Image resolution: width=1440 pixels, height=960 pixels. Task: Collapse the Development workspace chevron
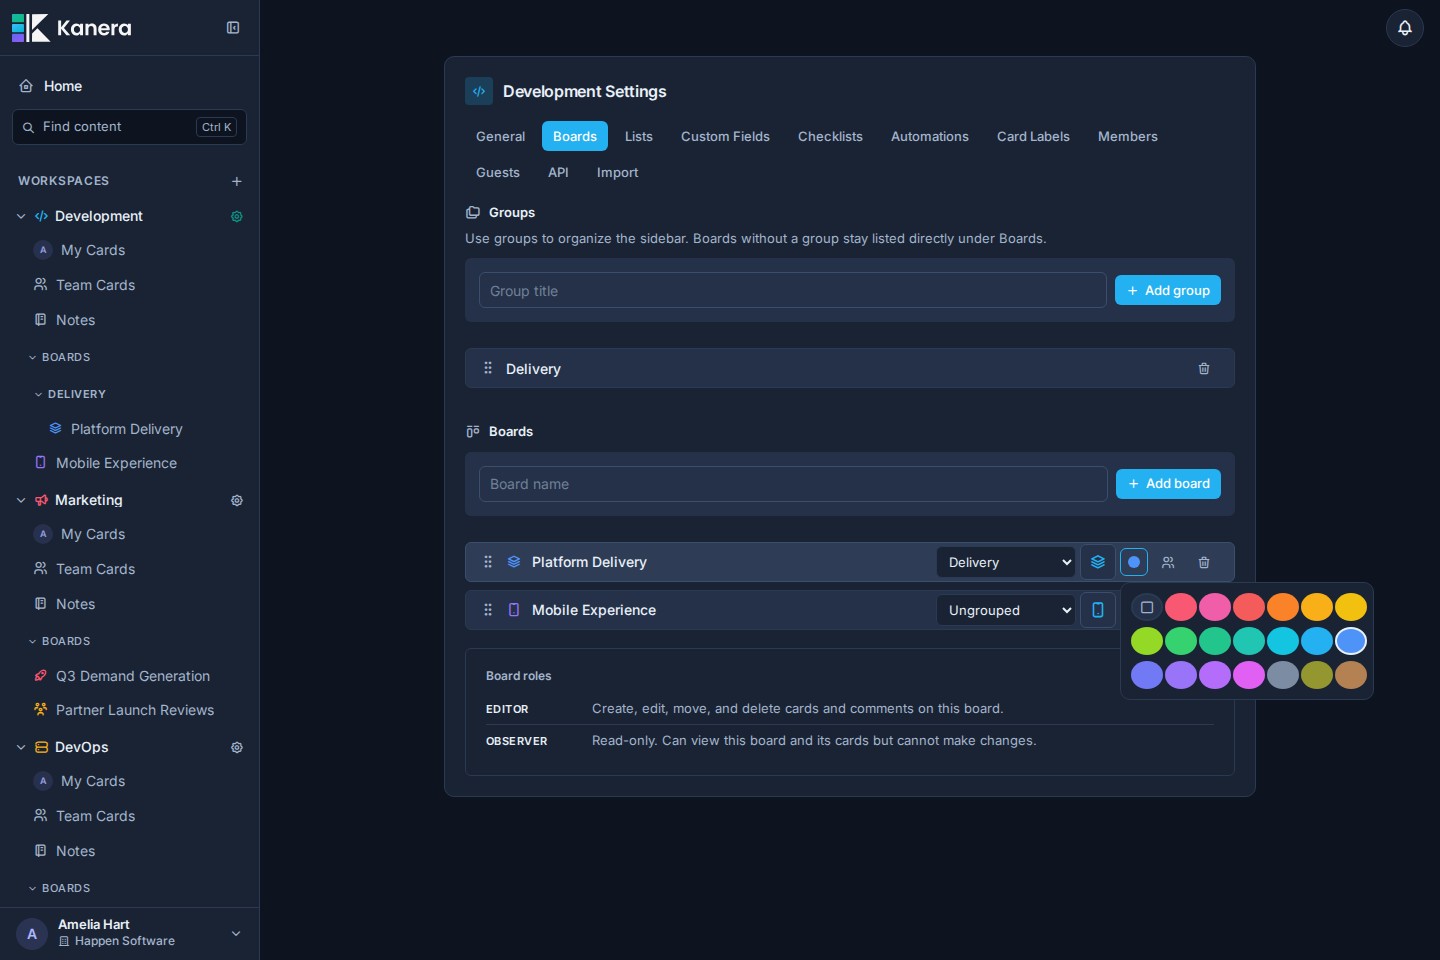(x=21, y=216)
